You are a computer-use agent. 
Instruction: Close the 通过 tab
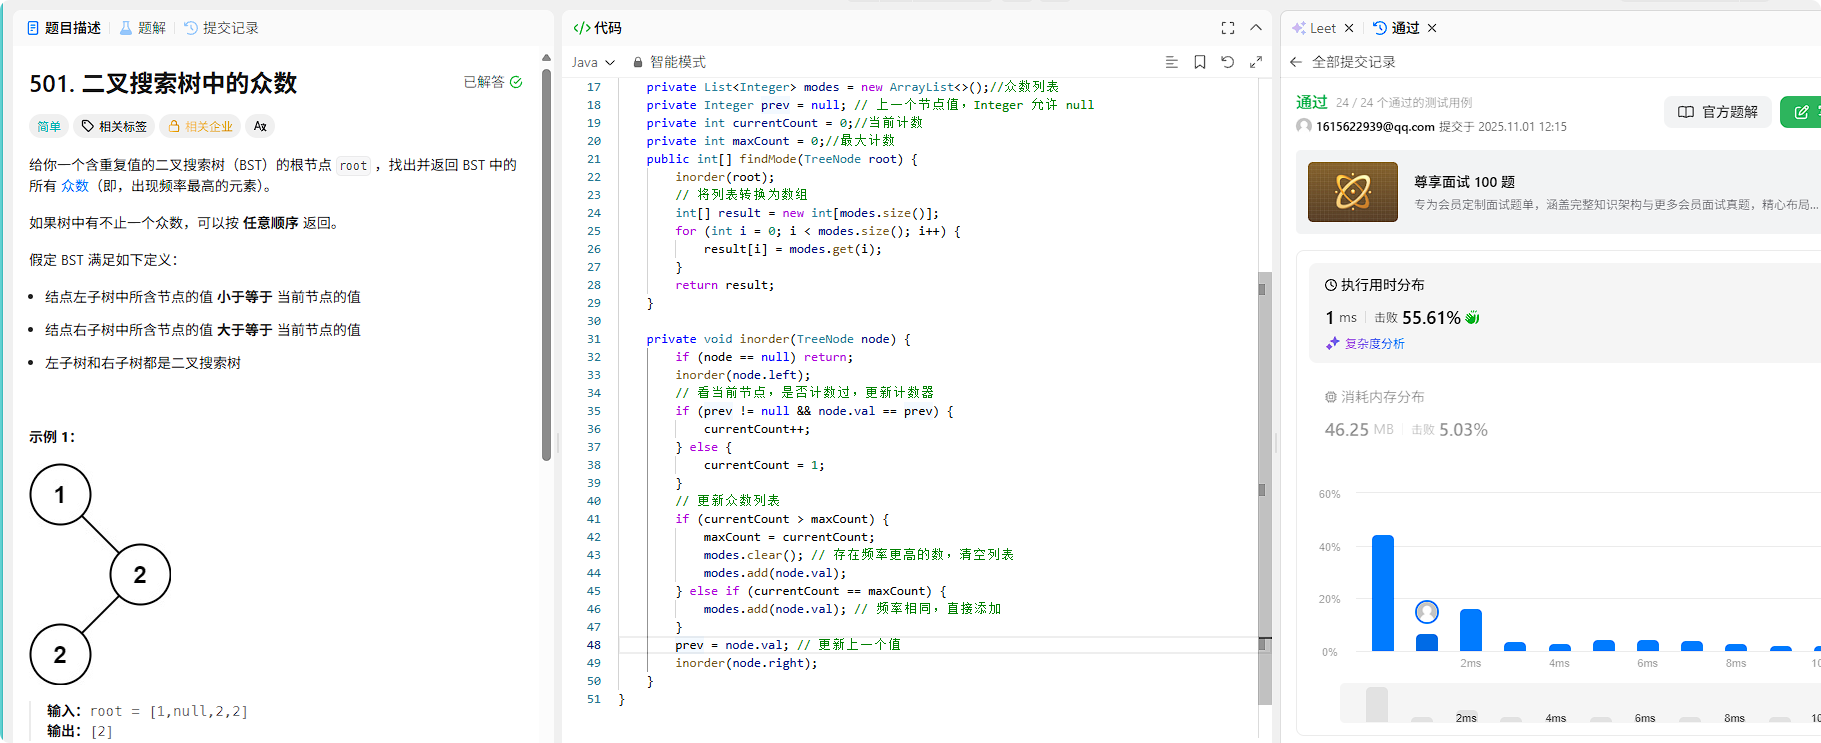tap(1432, 28)
